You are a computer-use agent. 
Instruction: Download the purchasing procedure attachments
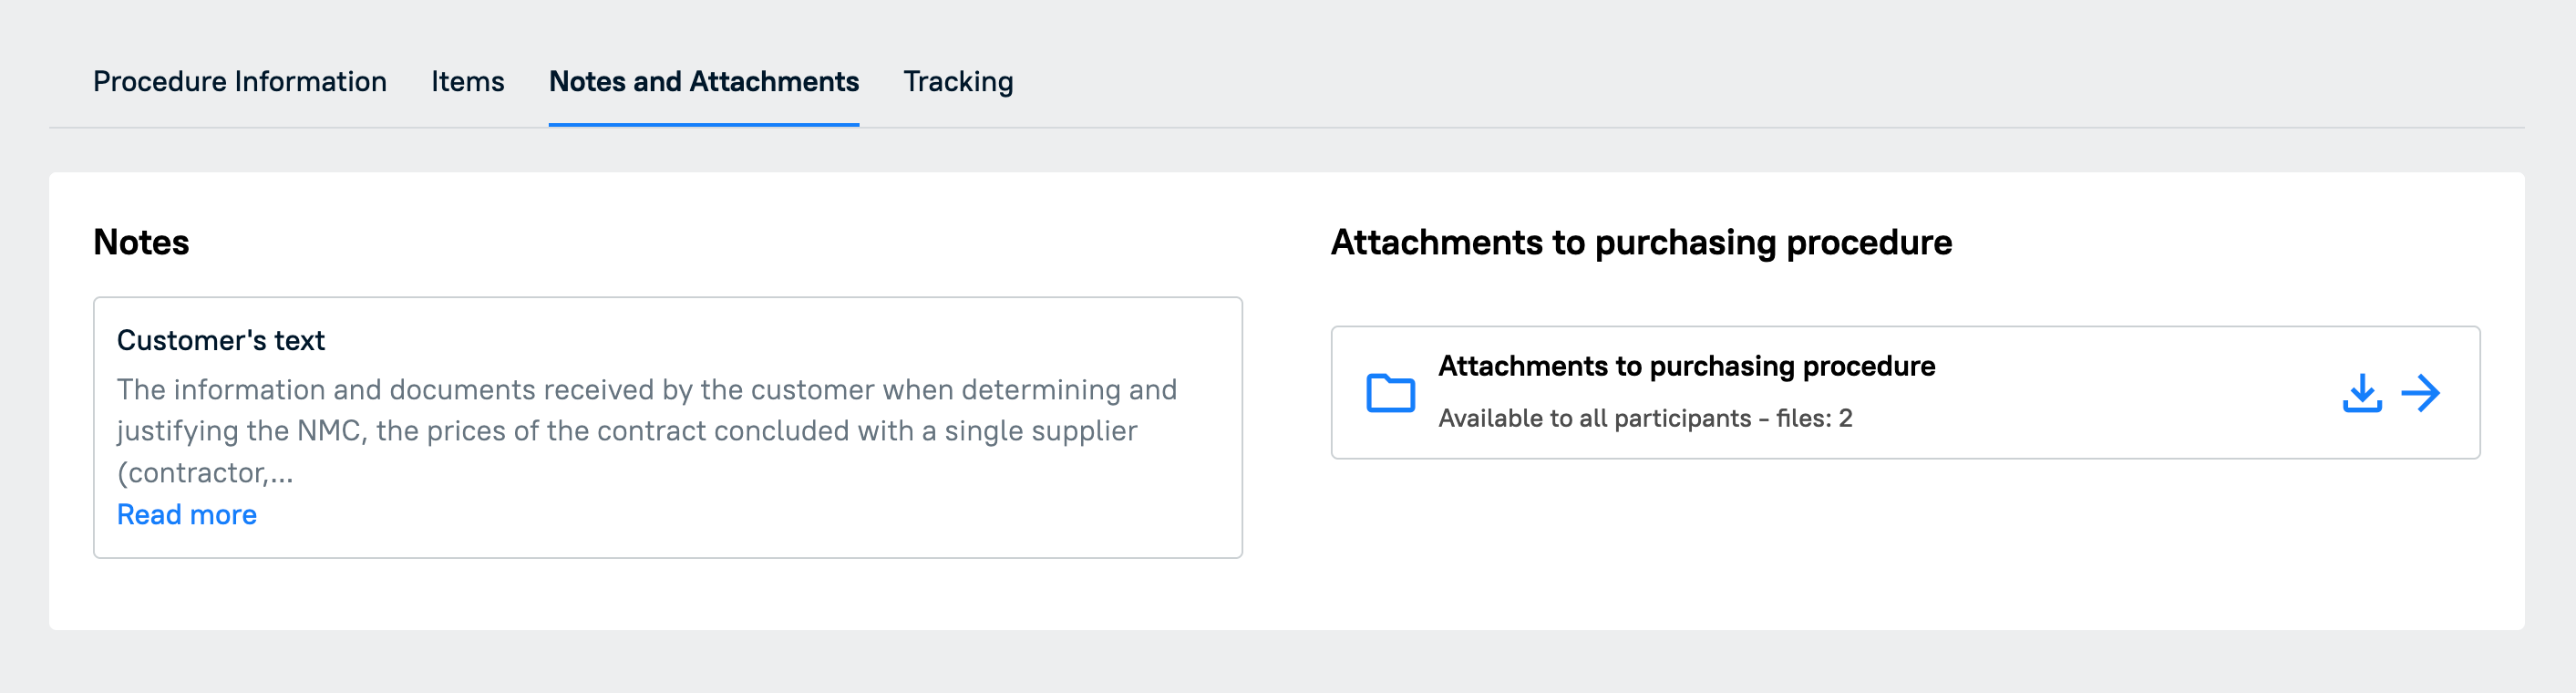click(x=2361, y=393)
